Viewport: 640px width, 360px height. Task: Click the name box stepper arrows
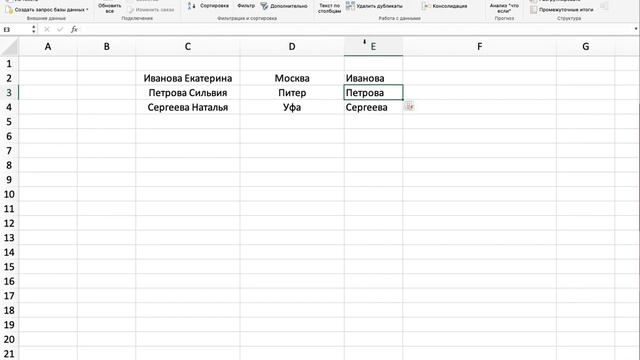pyautogui.click(x=33, y=29)
